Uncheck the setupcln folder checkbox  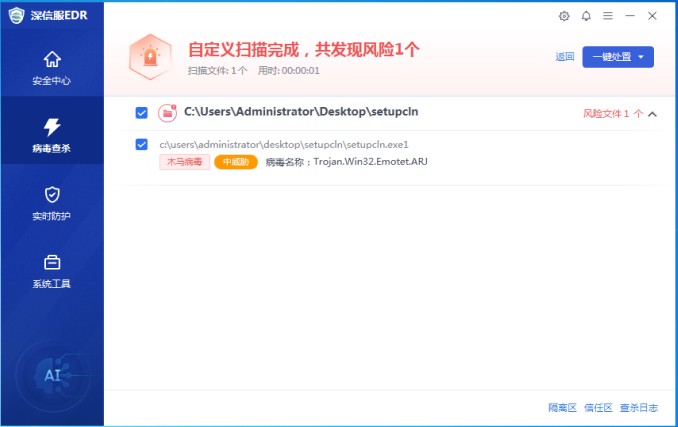(x=141, y=113)
